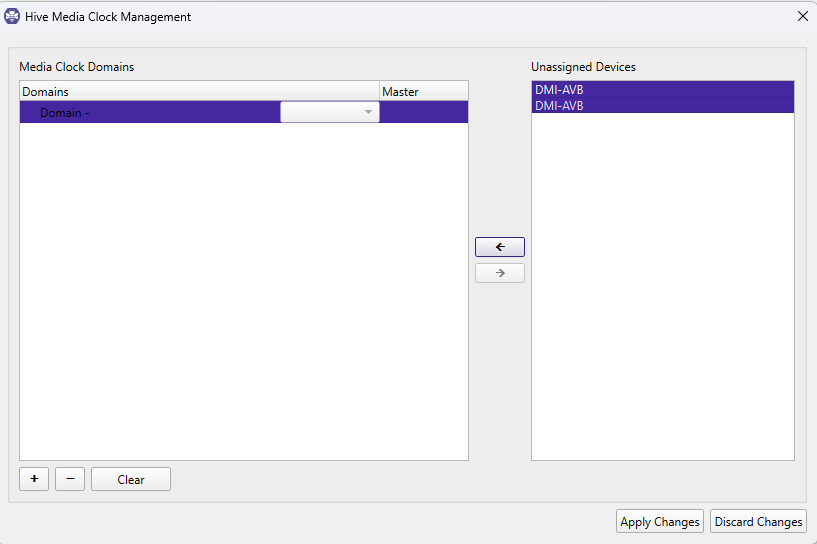Click empty space in the Unassigned Devices list
817x544 pixels.
662,300
